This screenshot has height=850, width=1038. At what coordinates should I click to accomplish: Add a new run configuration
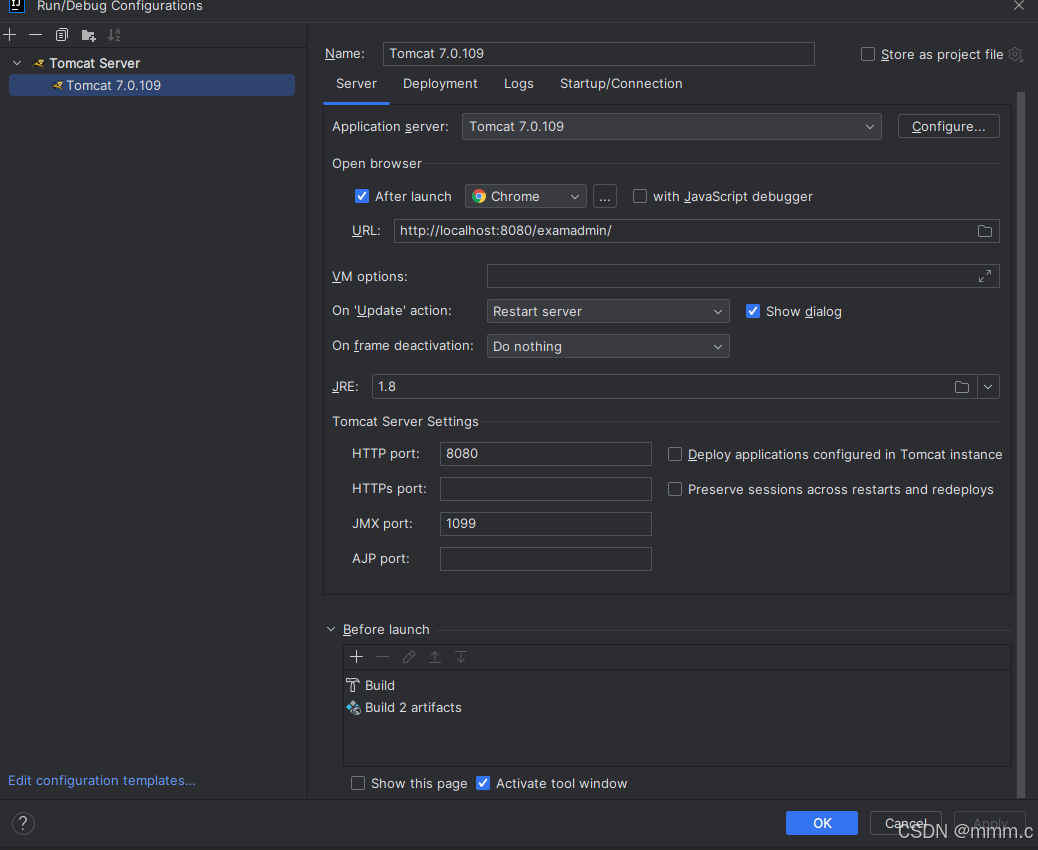[10, 34]
